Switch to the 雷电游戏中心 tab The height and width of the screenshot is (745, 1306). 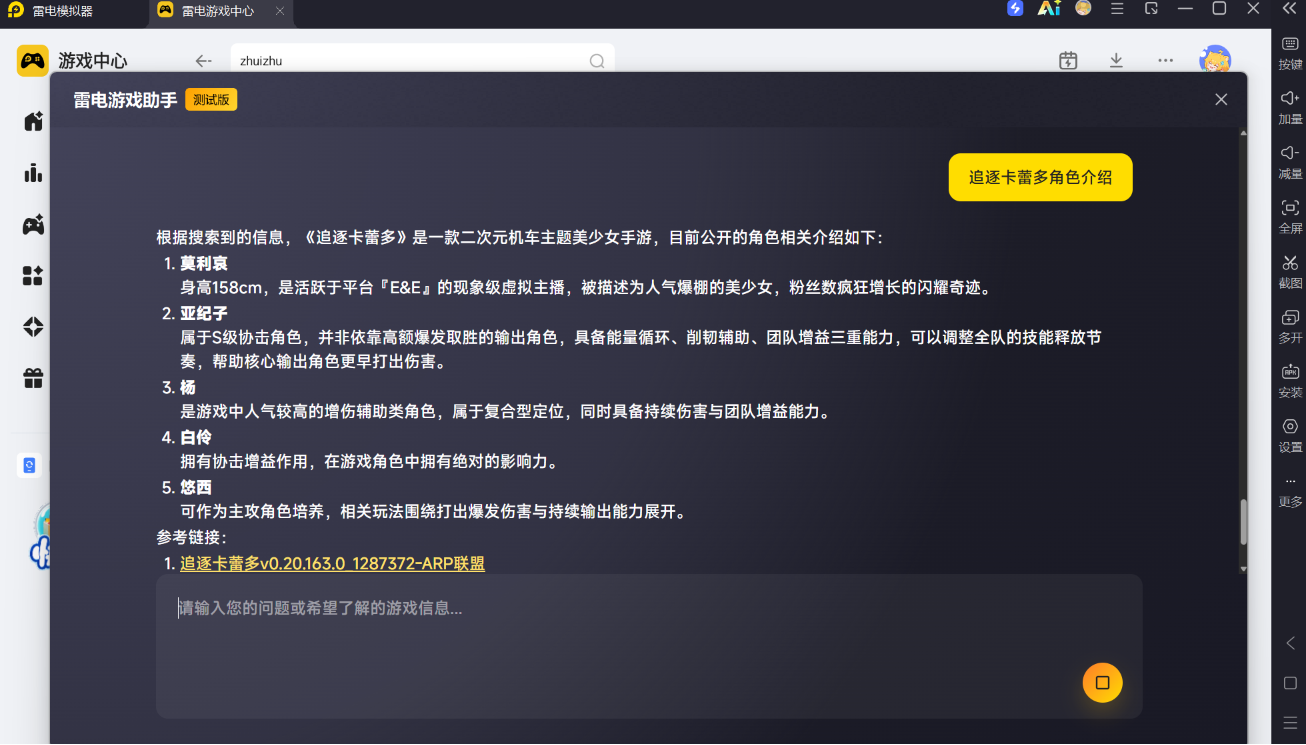217,11
